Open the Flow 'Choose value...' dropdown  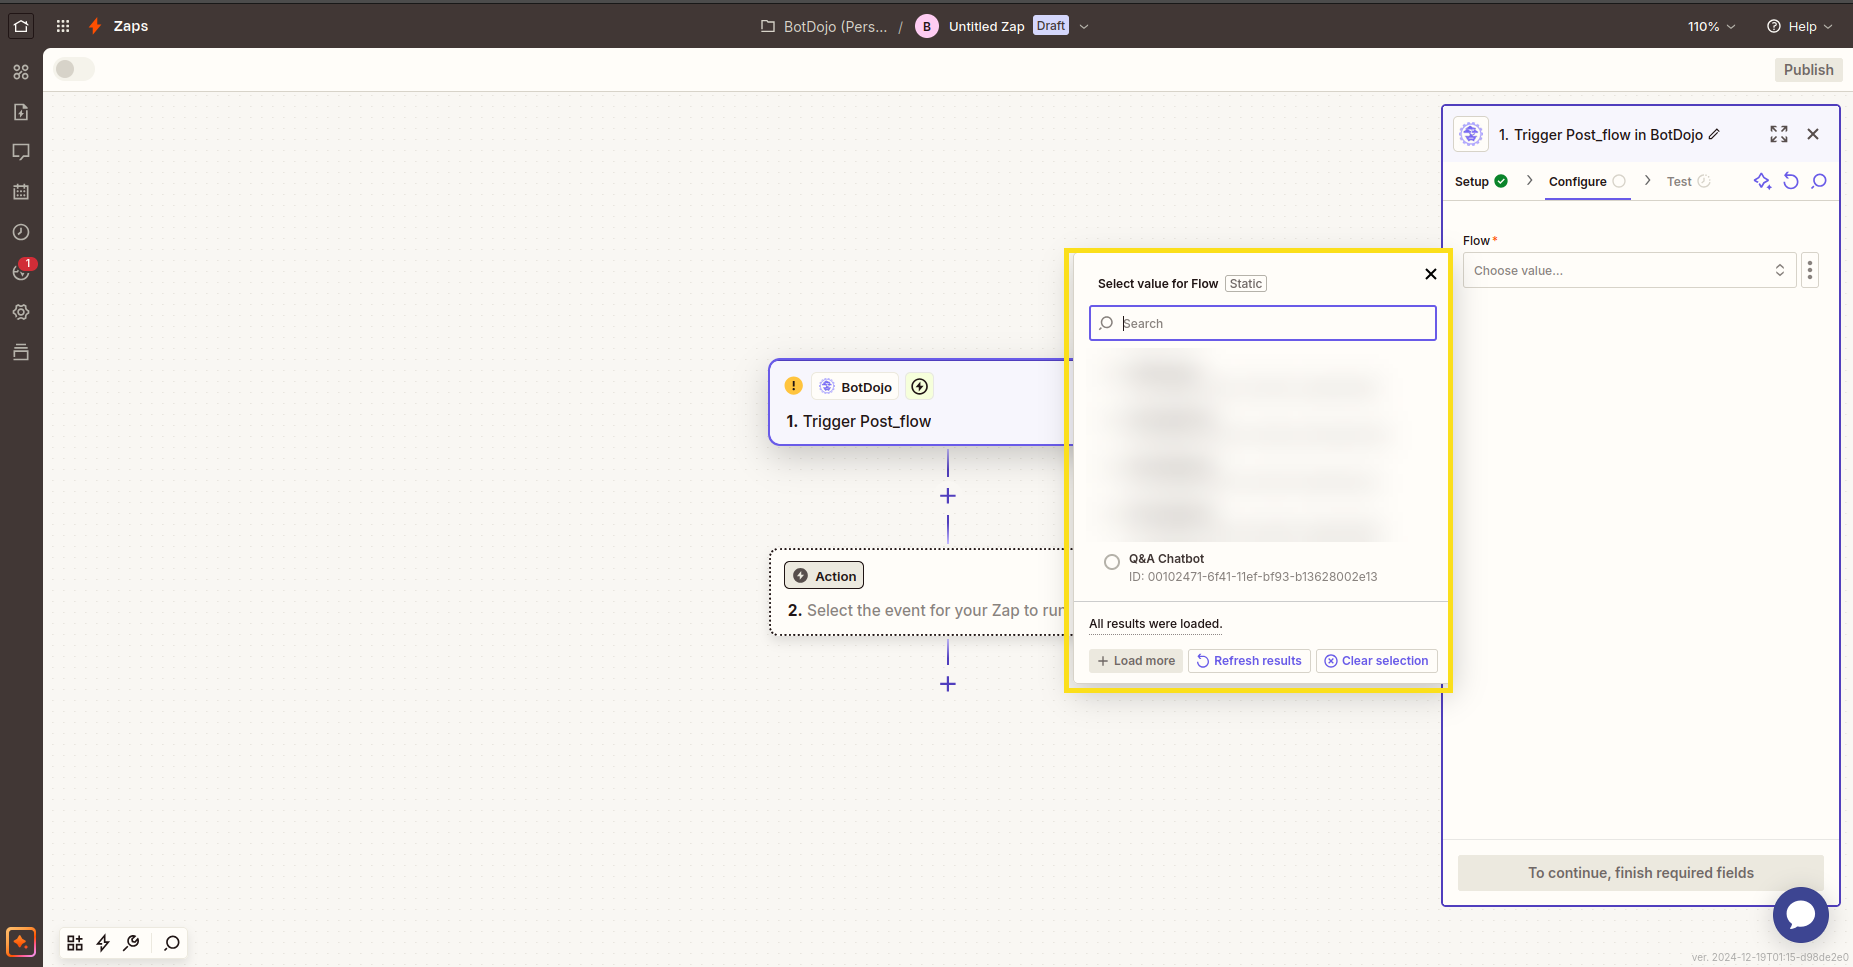pyautogui.click(x=1630, y=270)
